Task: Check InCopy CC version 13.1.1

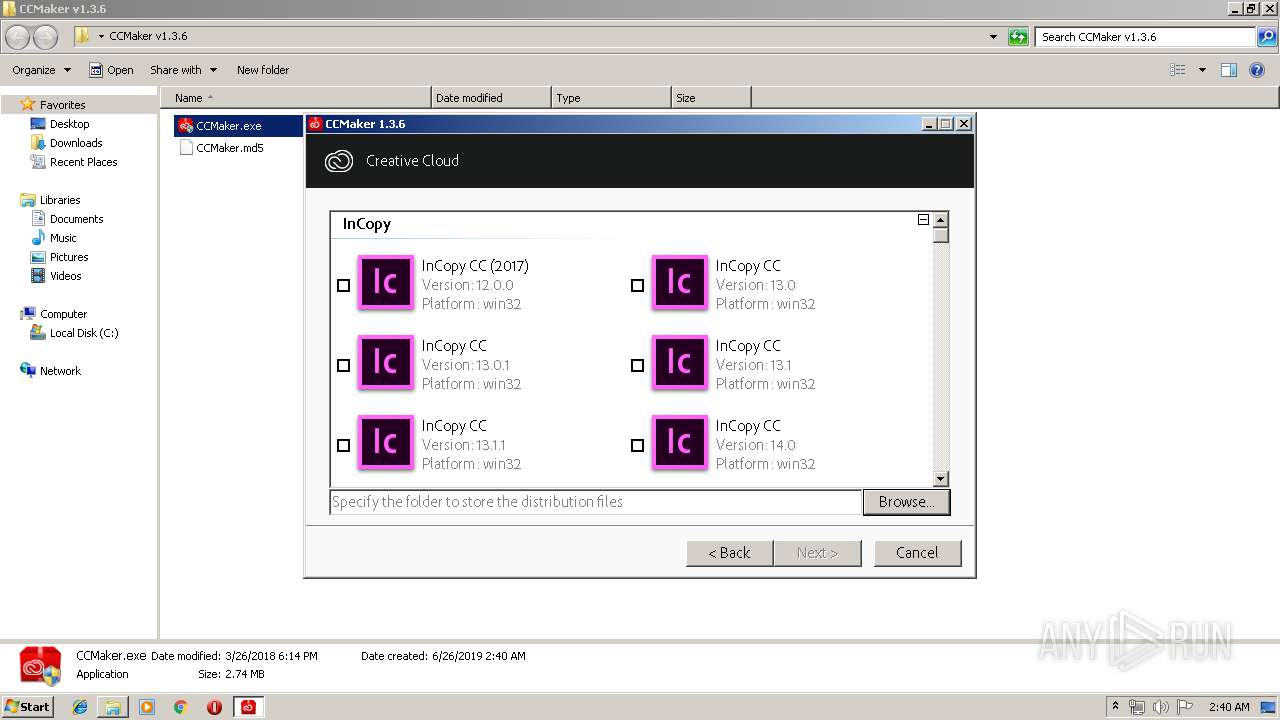Action: [x=344, y=445]
